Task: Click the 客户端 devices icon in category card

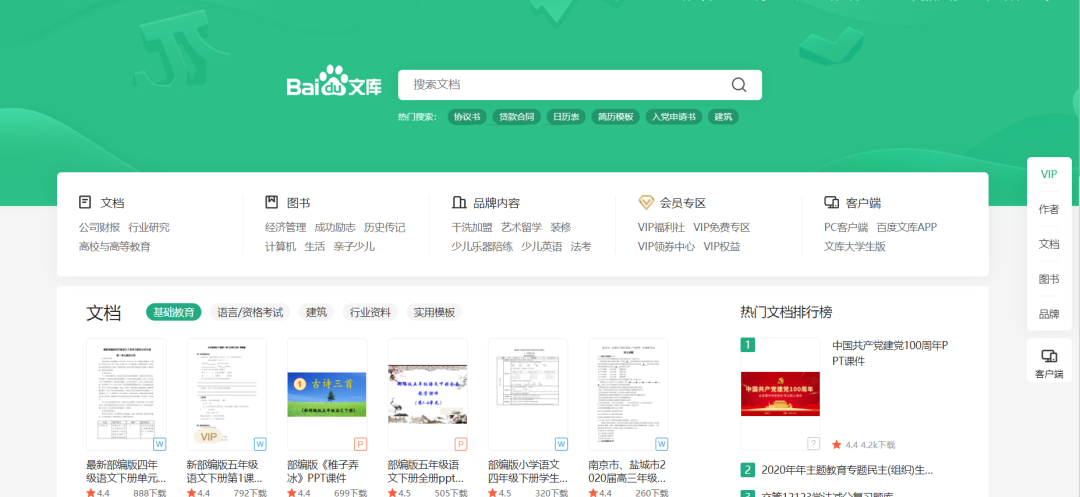Action: [x=831, y=202]
